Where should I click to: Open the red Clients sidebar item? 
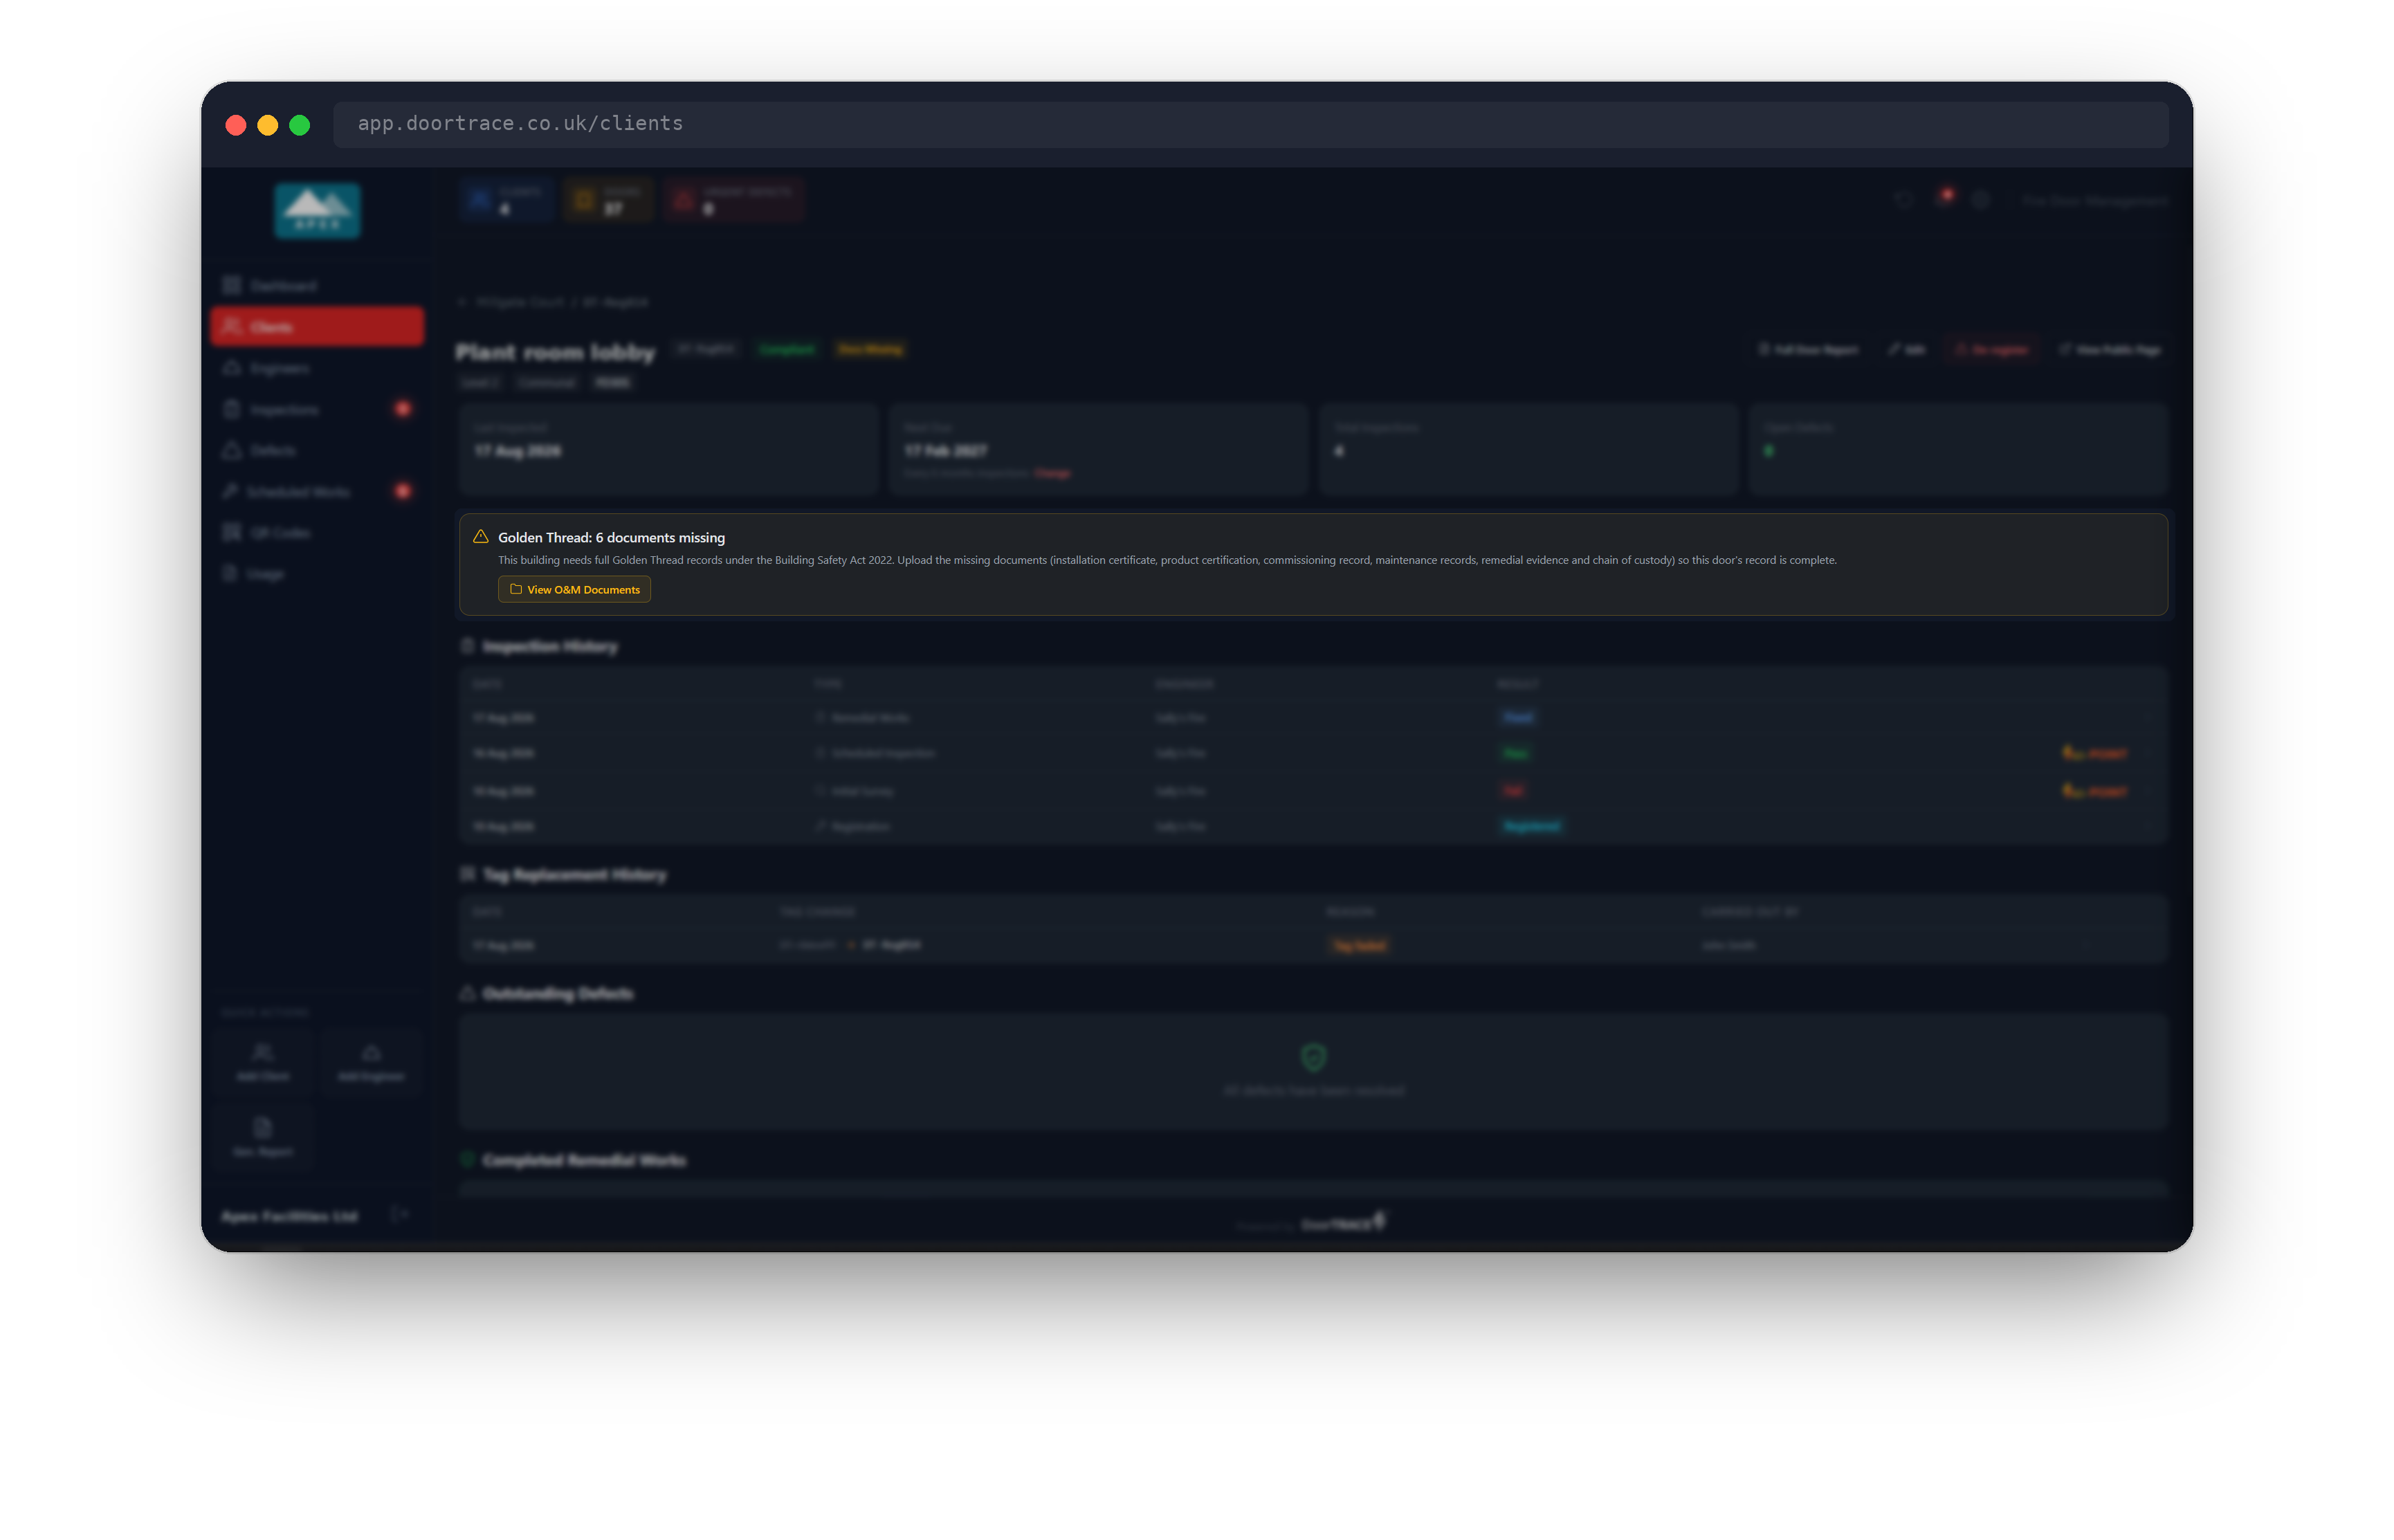click(317, 327)
